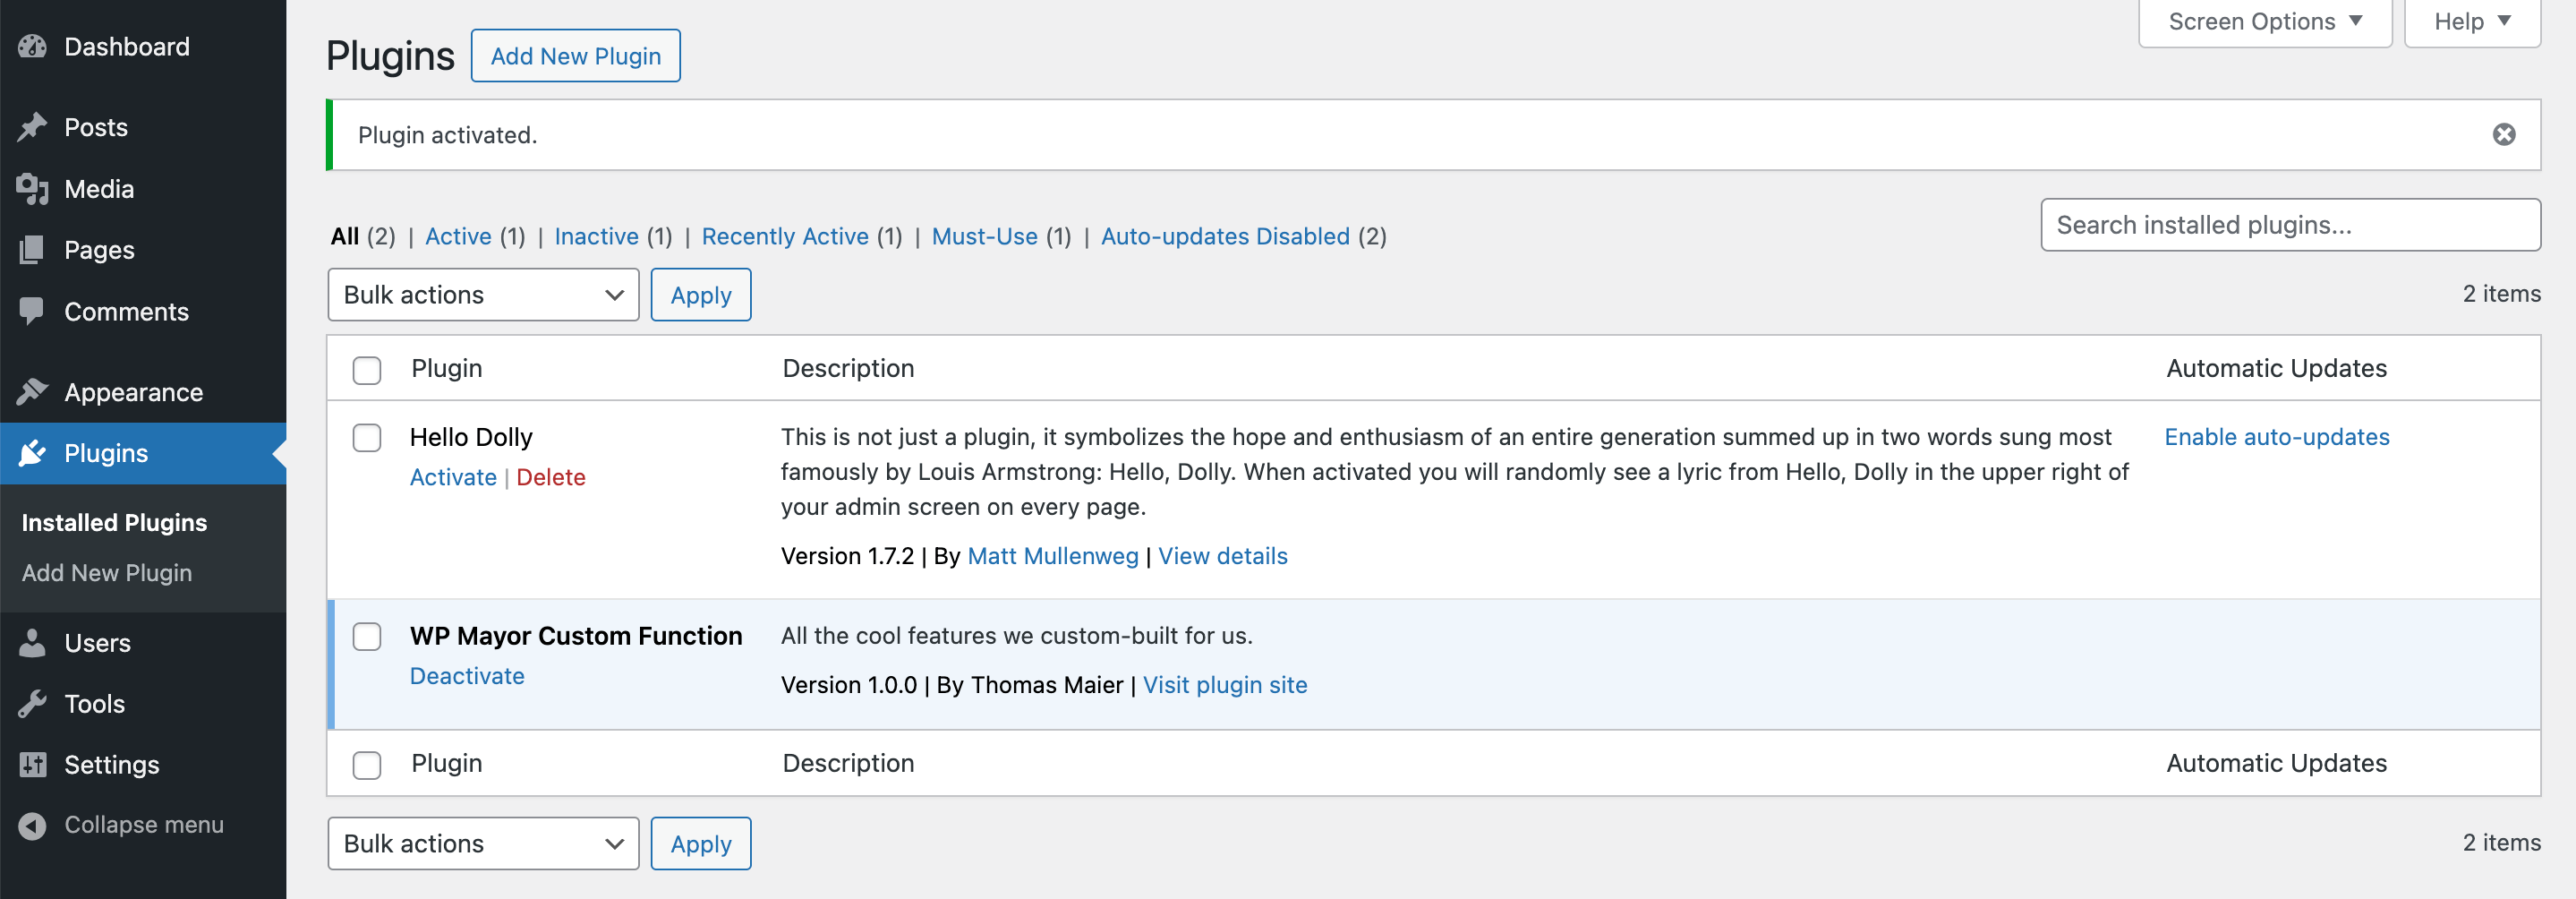Click Enable auto-updates for Hello Dolly

click(x=2276, y=437)
